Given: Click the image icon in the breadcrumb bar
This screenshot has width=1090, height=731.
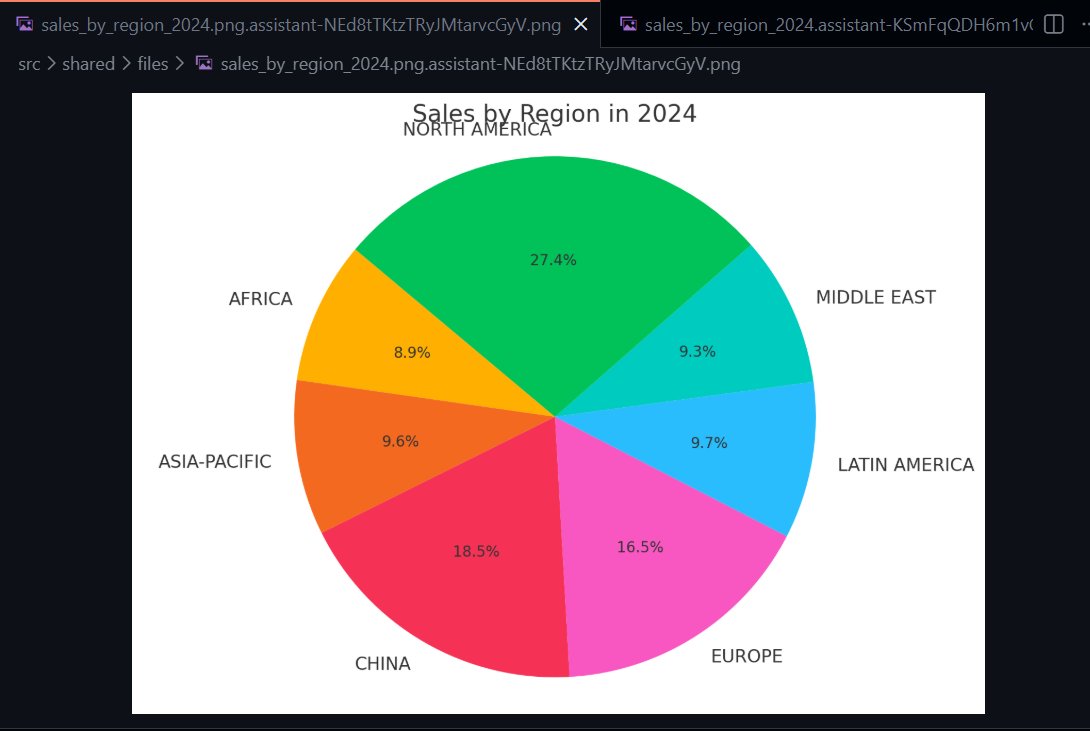Looking at the screenshot, I should pos(204,63).
